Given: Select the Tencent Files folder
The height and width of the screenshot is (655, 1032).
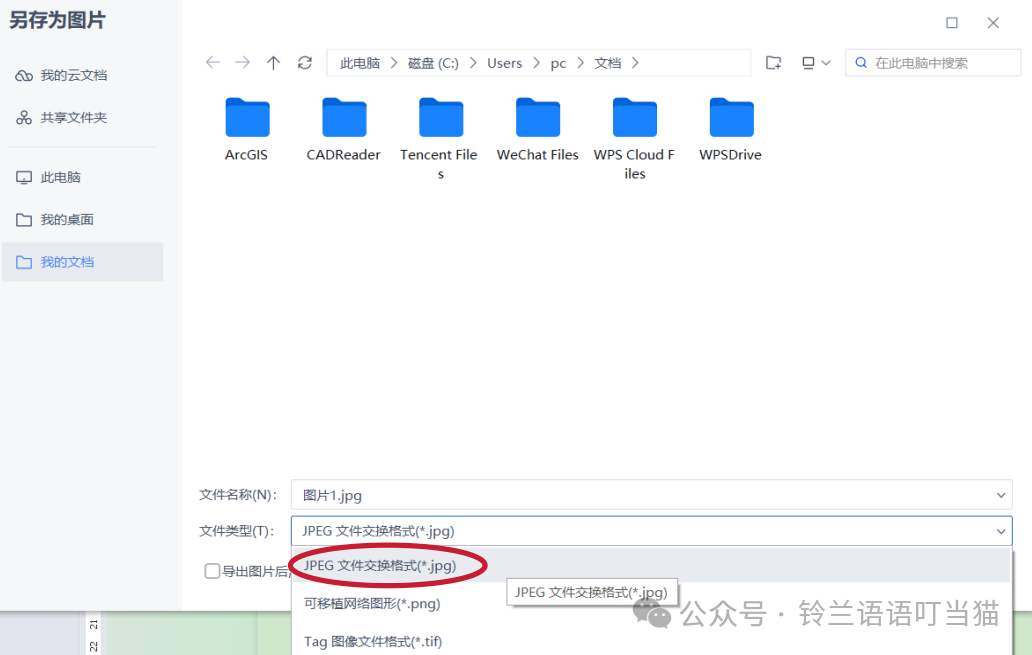Looking at the screenshot, I should (x=440, y=139).
